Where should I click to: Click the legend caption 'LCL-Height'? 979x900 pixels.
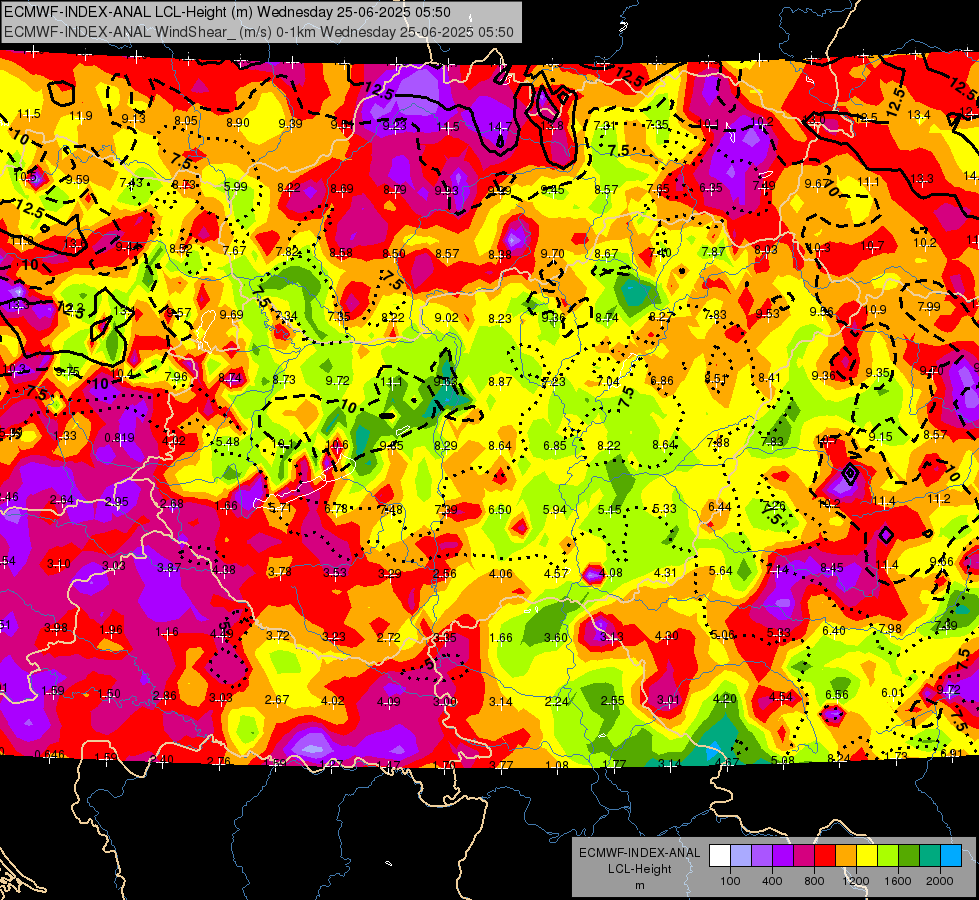(639, 869)
